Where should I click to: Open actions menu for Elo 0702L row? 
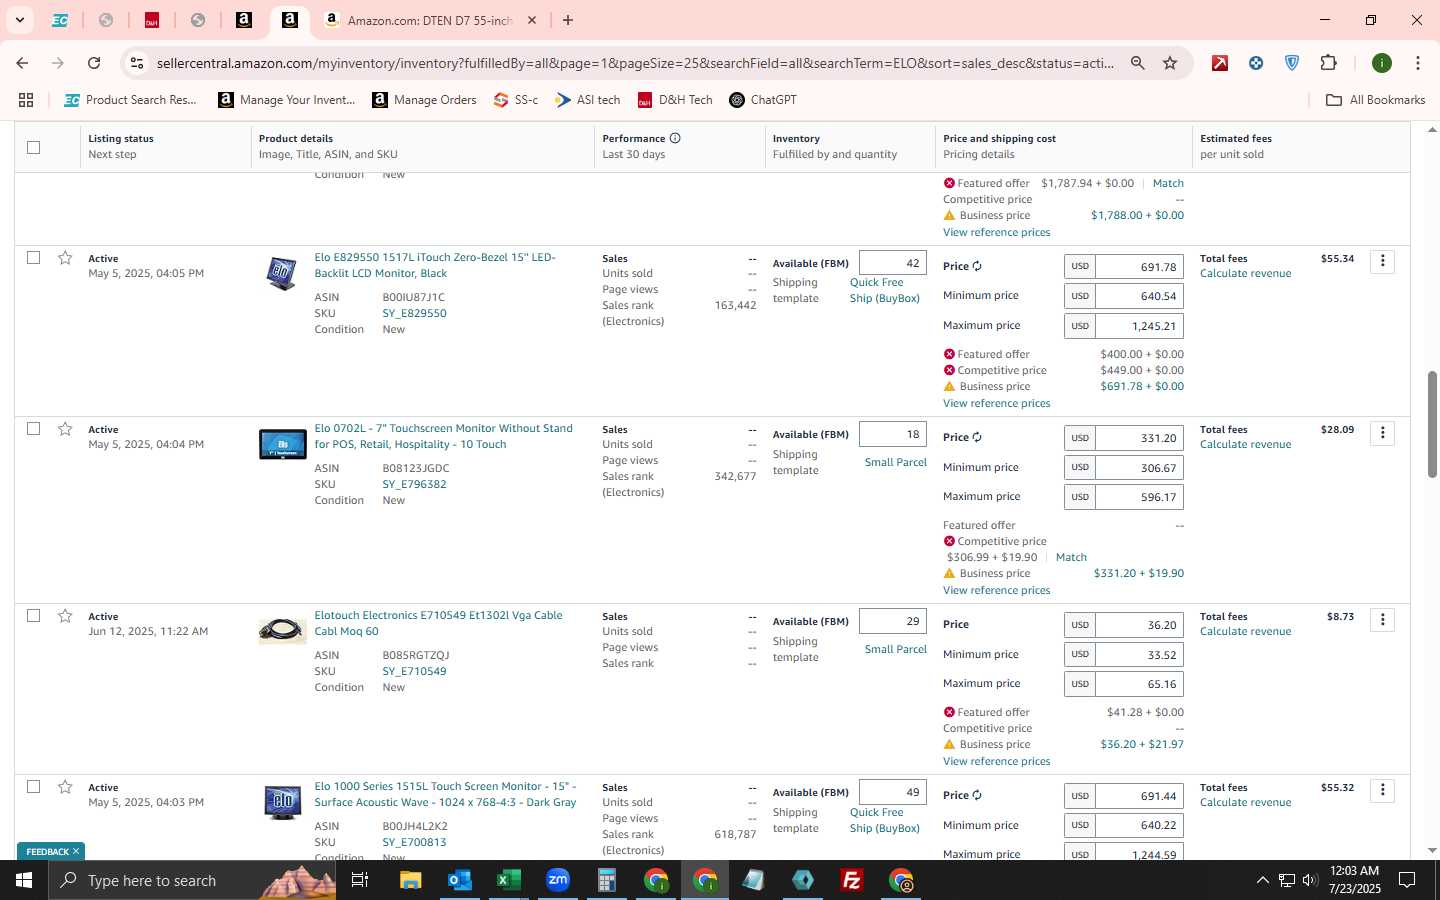coord(1383,432)
